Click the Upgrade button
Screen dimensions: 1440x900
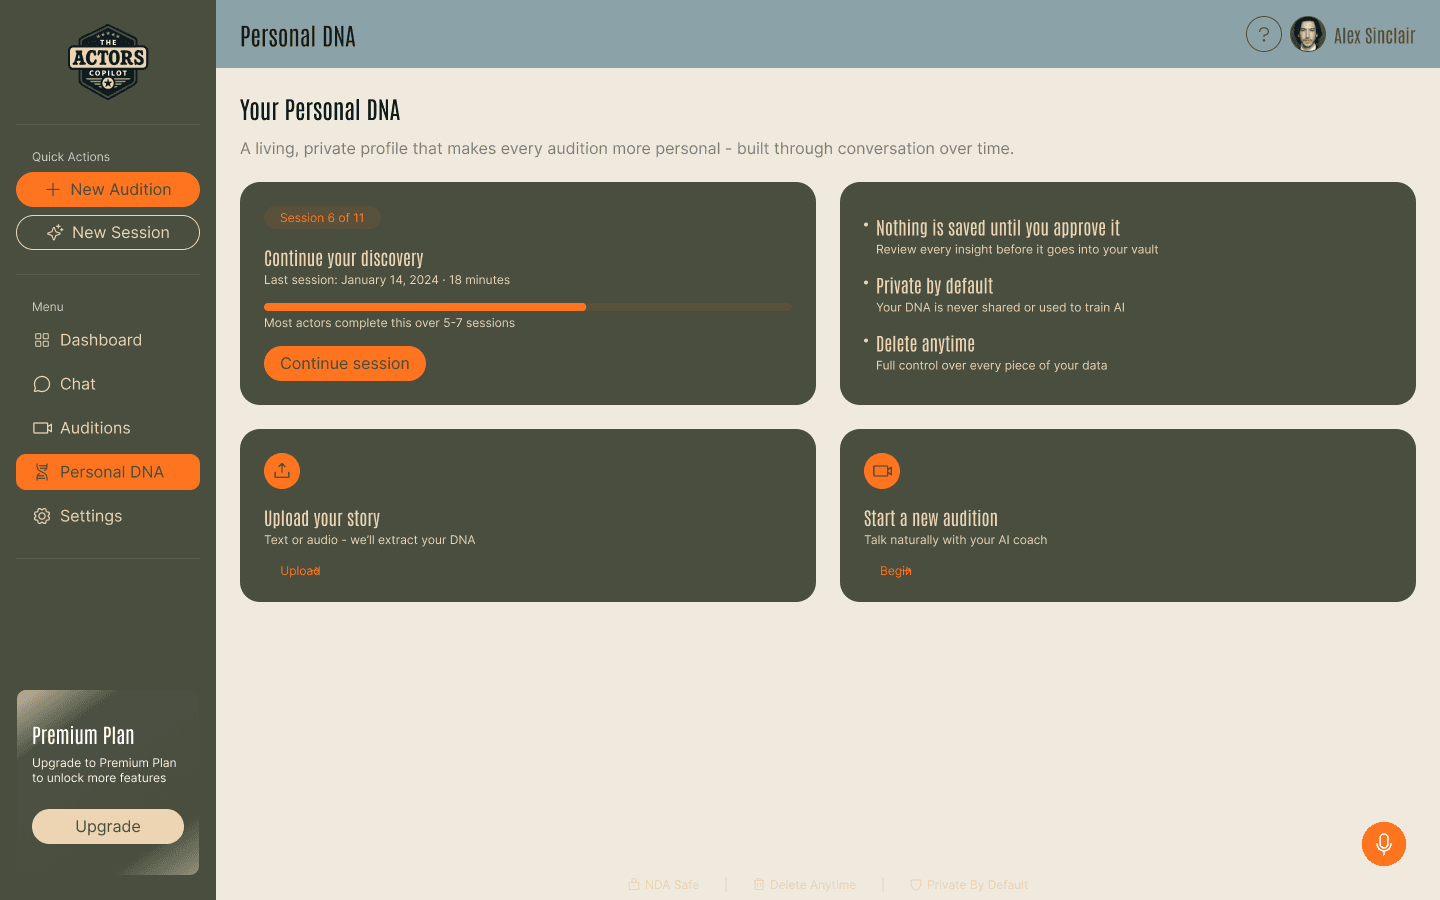coord(108,826)
